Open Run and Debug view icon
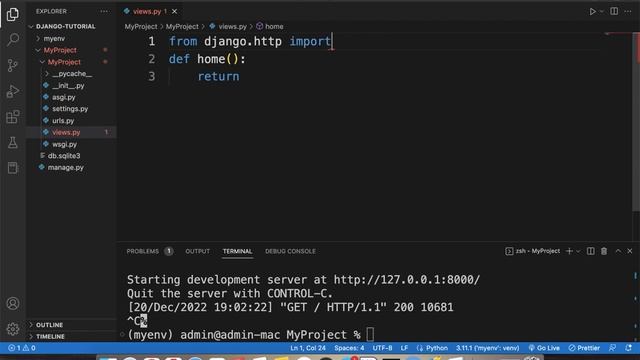The image size is (640, 360). (x=13, y=91)
